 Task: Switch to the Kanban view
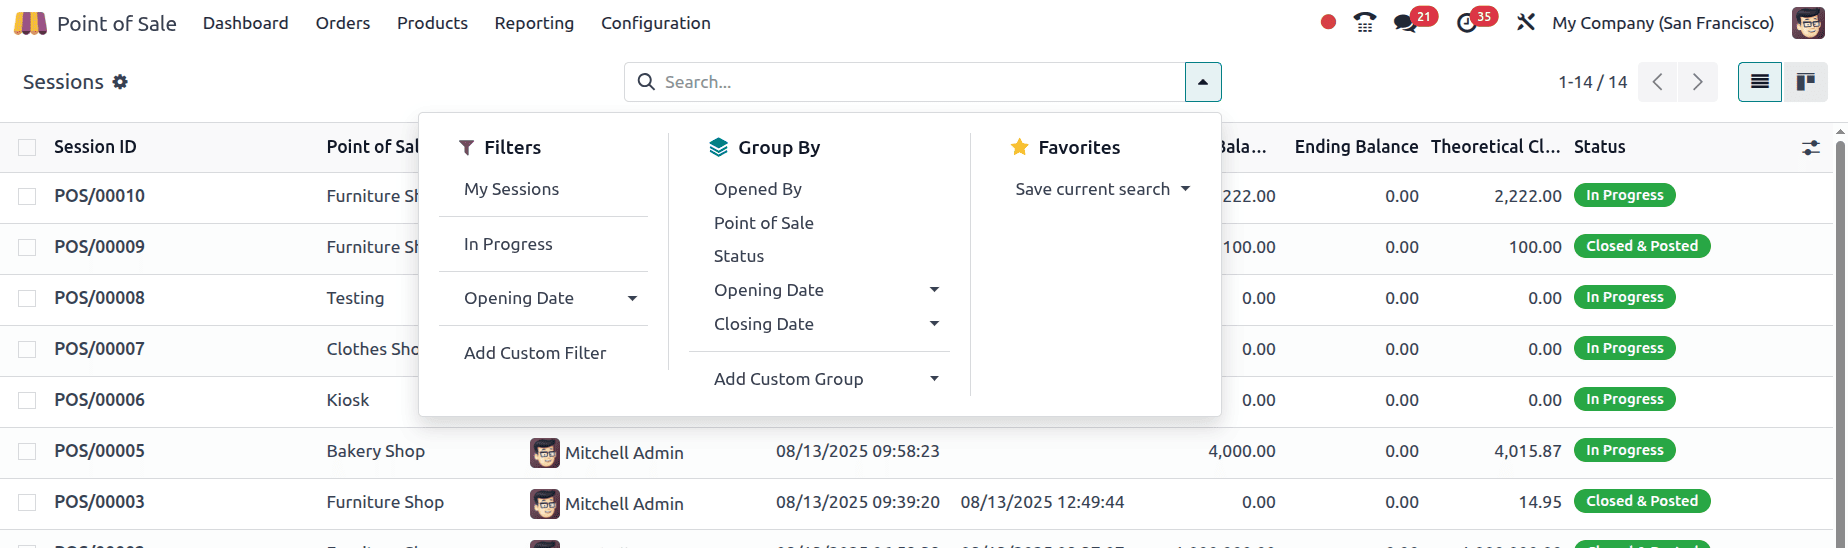pos(1806,82)
